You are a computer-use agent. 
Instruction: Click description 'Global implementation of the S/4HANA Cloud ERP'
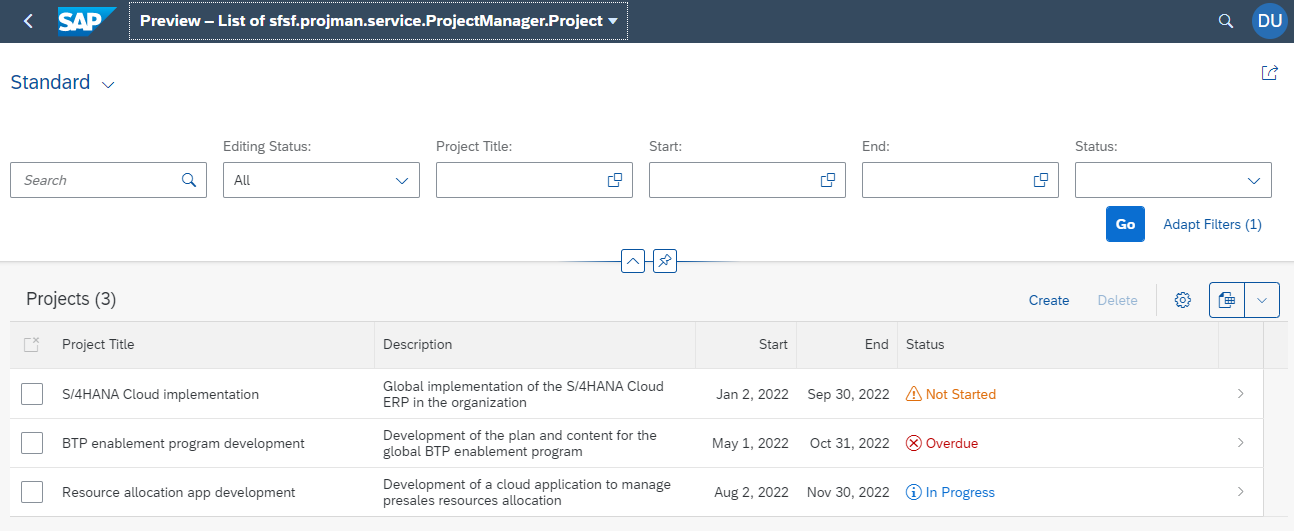coord(523,394)
